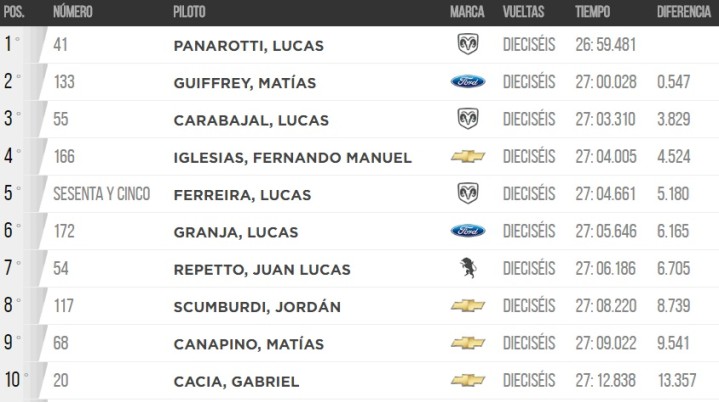The height and width of the screenshot is (403, 719).
Task: Click the DIFERENCIA column header
Action: (x=684, y=12)
